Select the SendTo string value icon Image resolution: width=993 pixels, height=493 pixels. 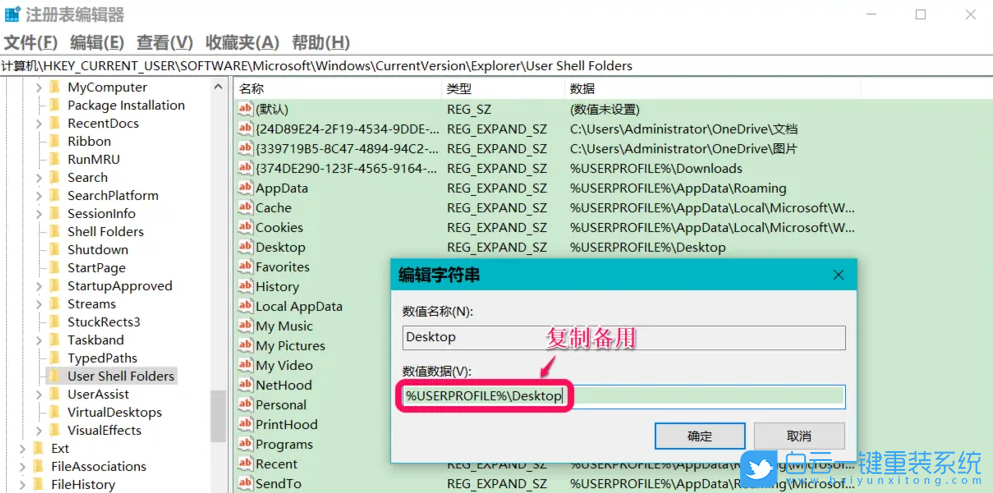(245, 484)
